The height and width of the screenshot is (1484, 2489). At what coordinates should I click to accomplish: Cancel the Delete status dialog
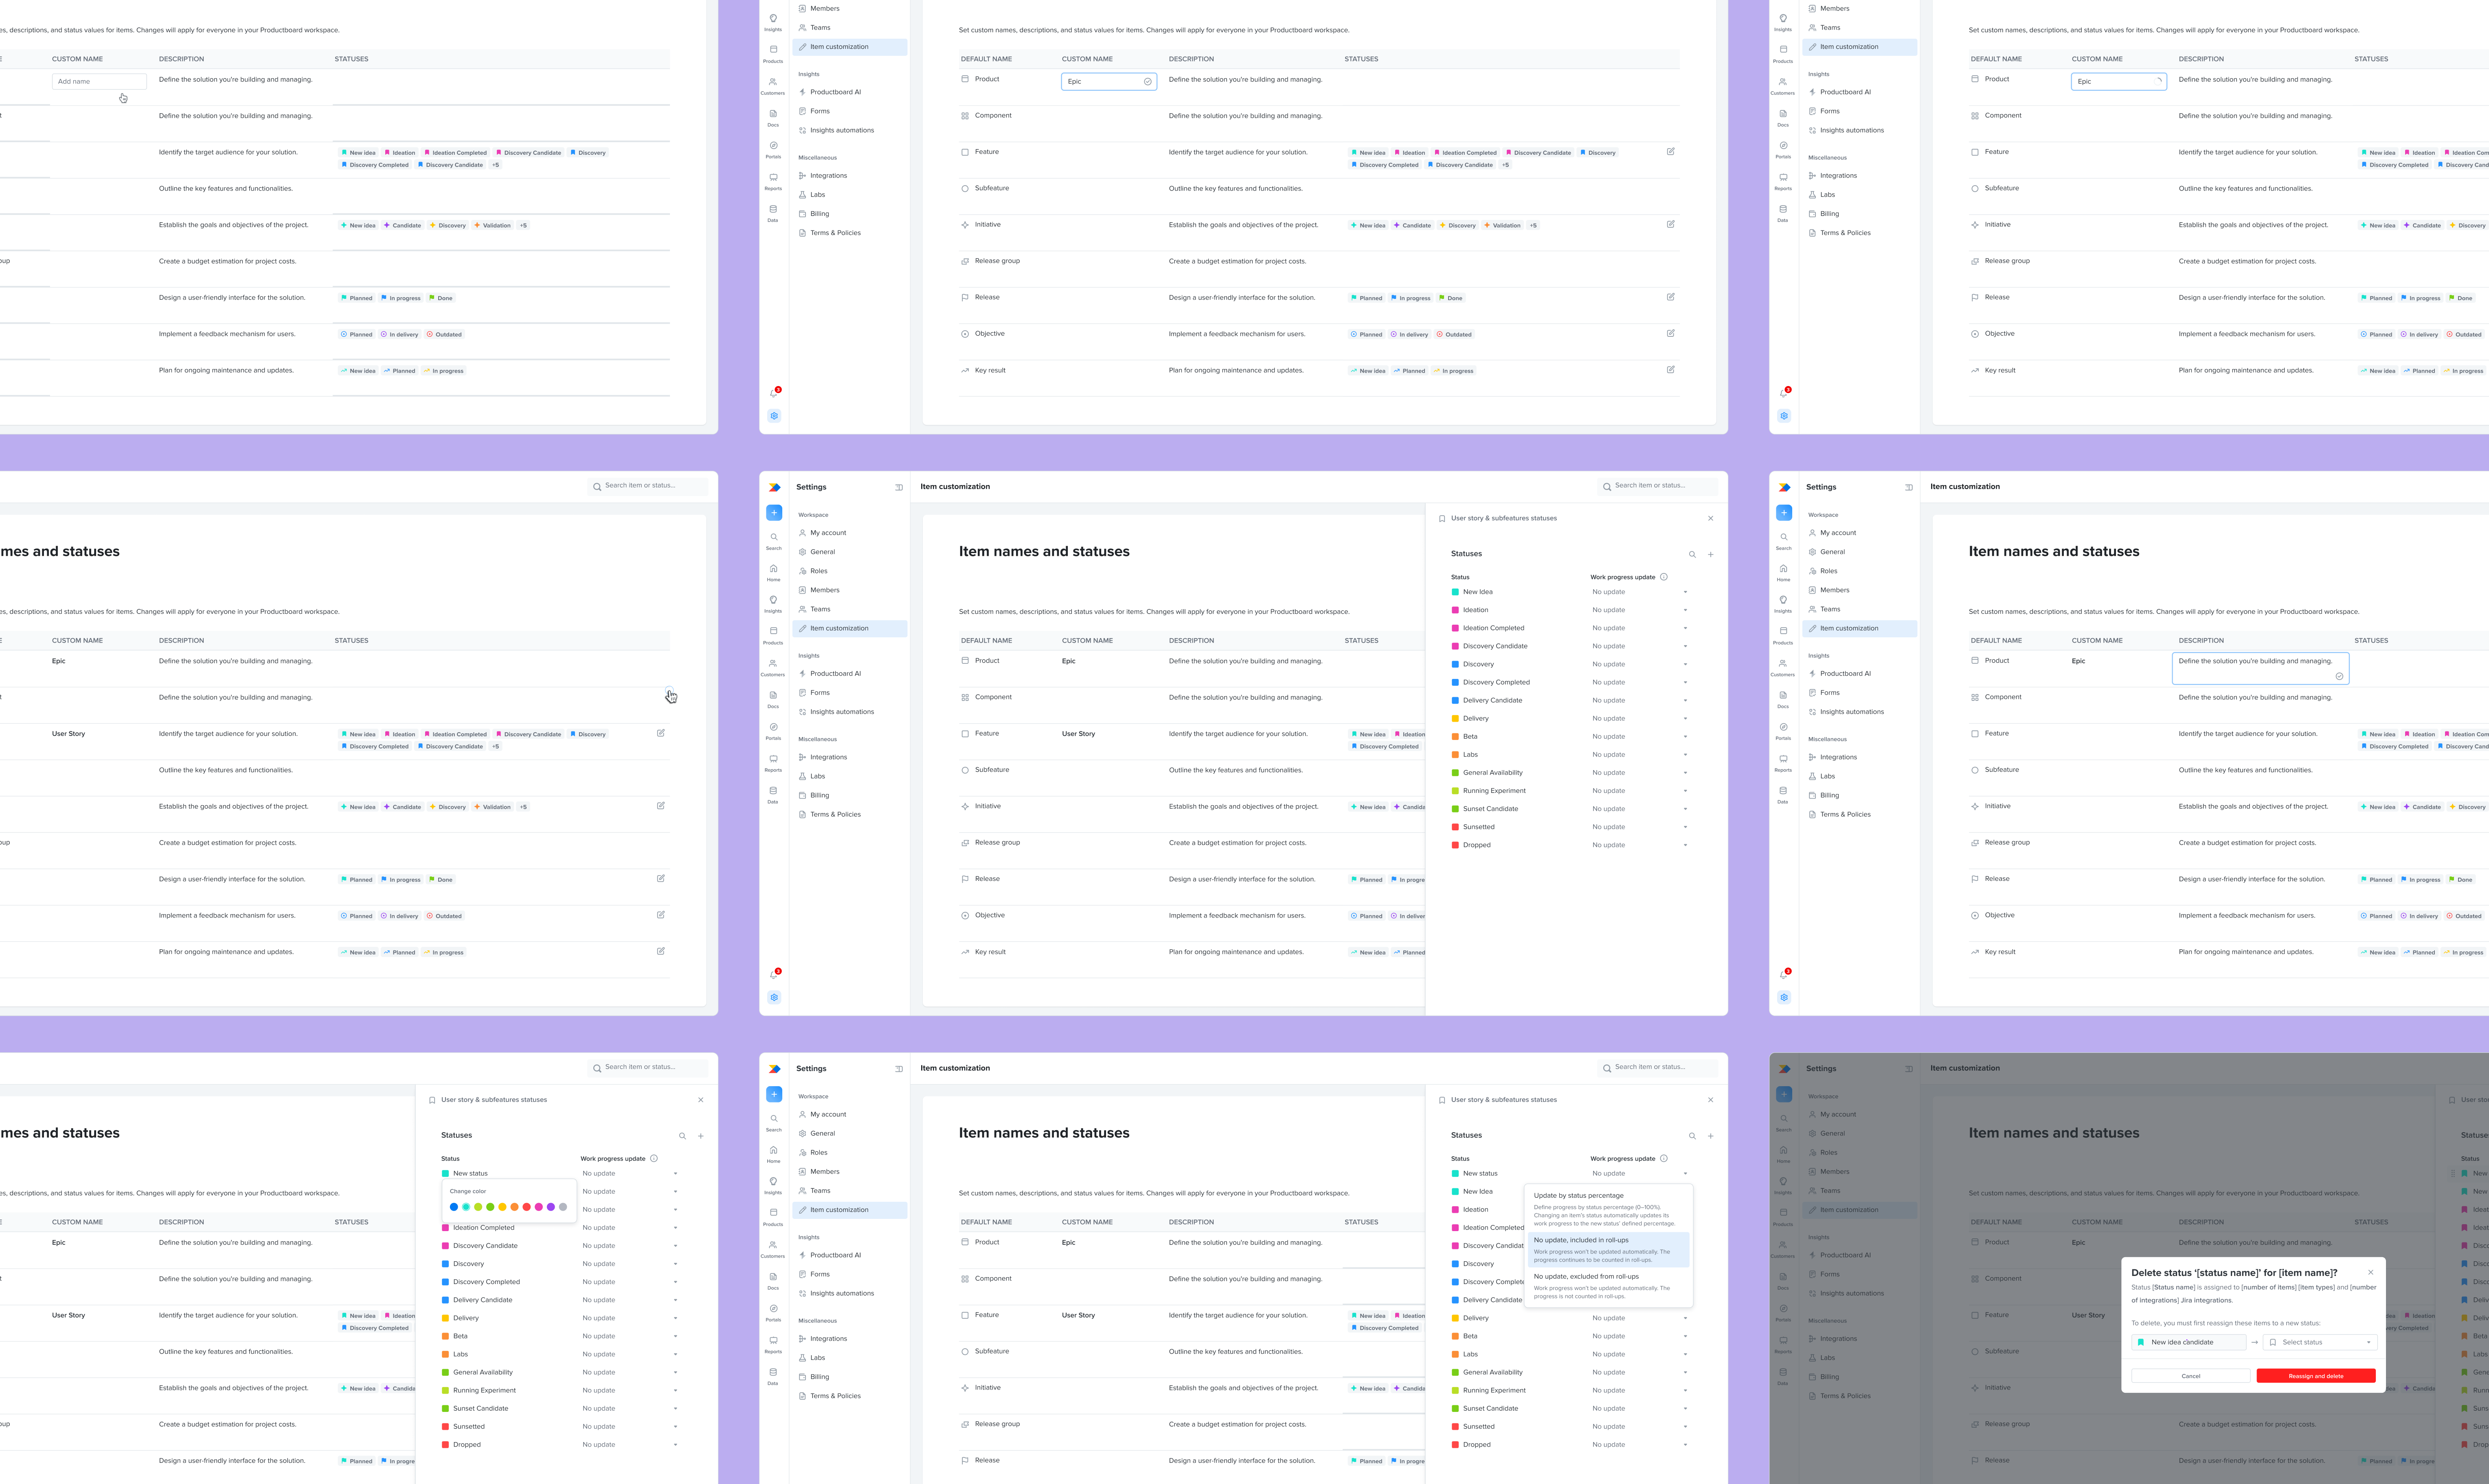[2190, 1376]
